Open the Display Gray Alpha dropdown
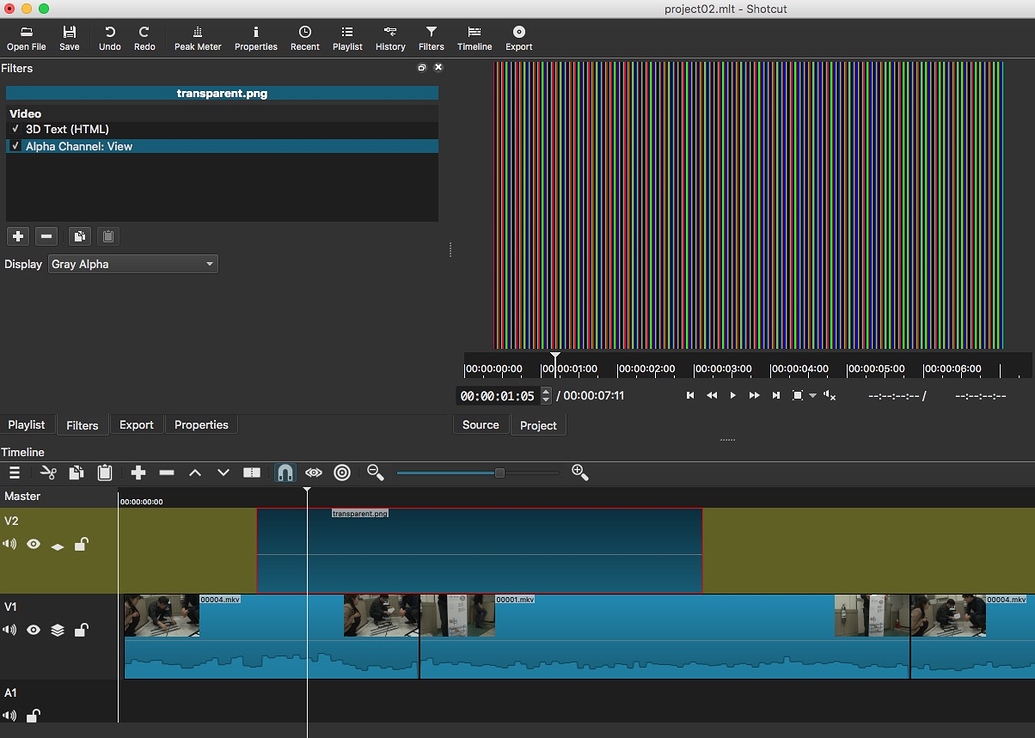This screenshot has height=738, width=1035. pyautogui.click(x=133, y=264)
